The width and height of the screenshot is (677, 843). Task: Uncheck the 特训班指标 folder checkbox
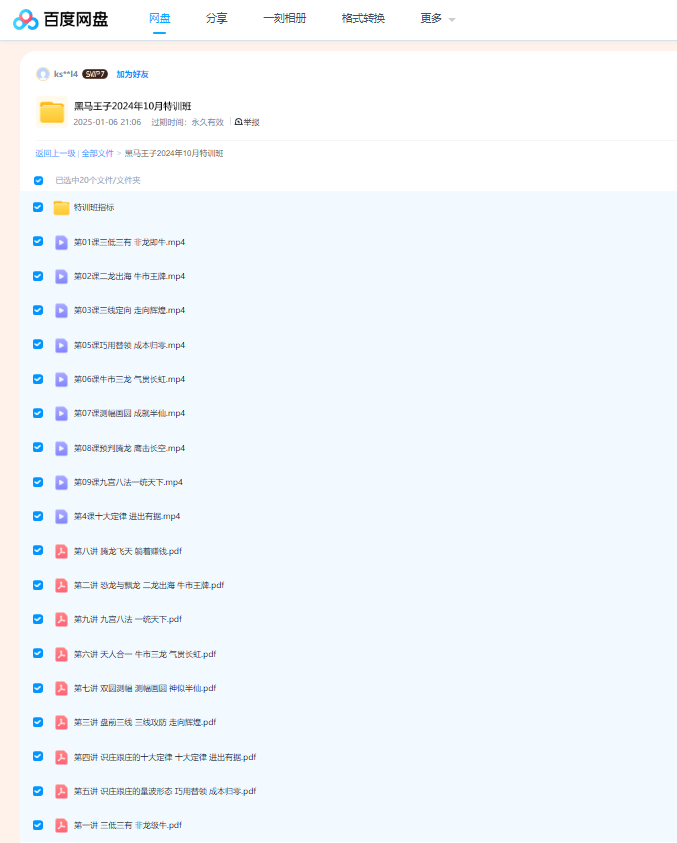click(x=38, y=207)
